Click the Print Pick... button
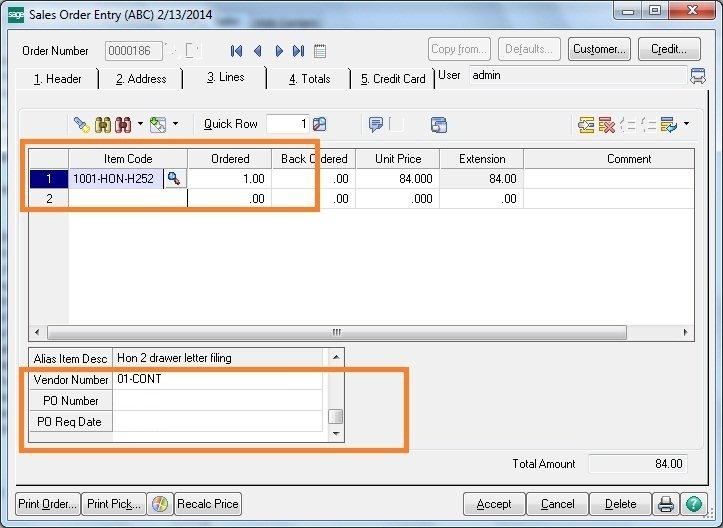Image resolution: width=723 pixels, height=528 pixels. (x=114, y=504)
